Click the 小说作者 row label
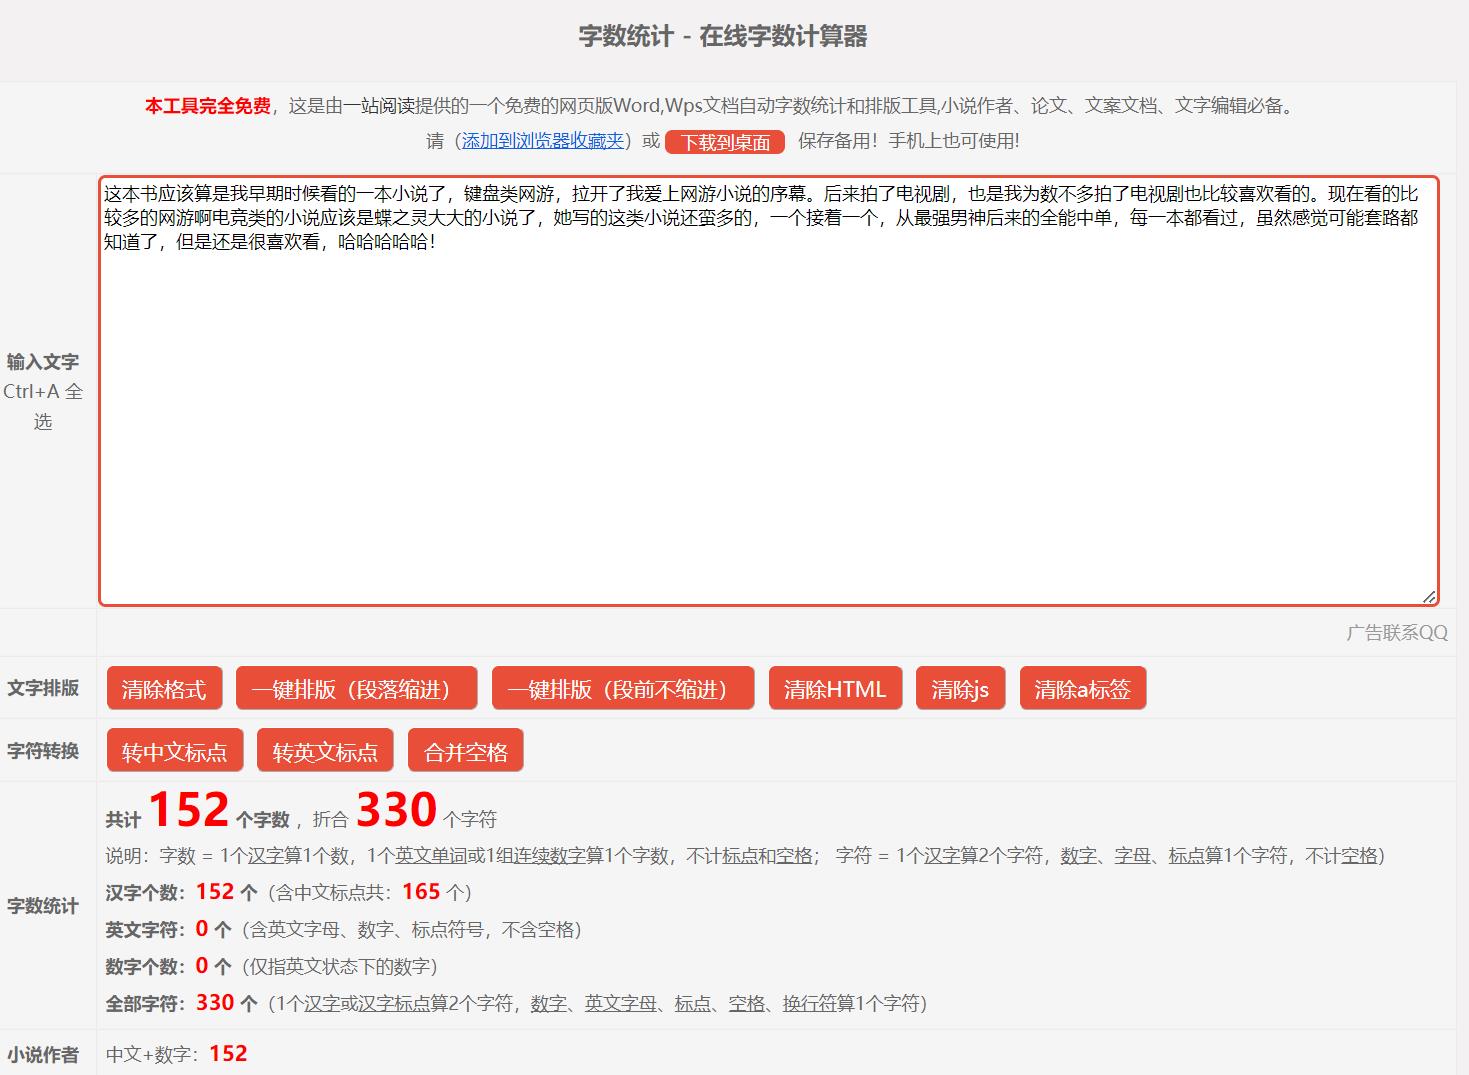Image resolution: width=1469 pixels, height=1075 pixels. pos(42,1055)
